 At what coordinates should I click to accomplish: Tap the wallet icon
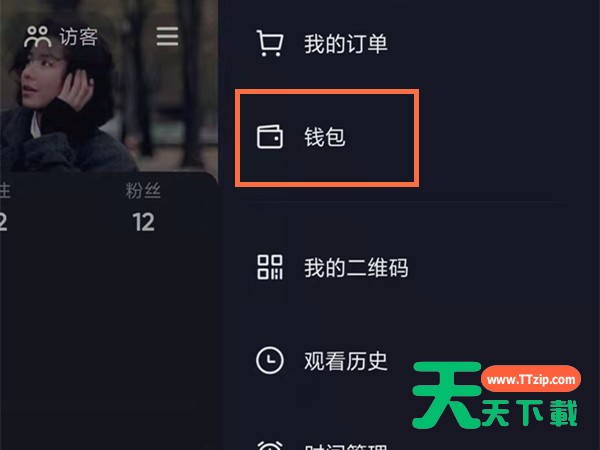point(270,137)
